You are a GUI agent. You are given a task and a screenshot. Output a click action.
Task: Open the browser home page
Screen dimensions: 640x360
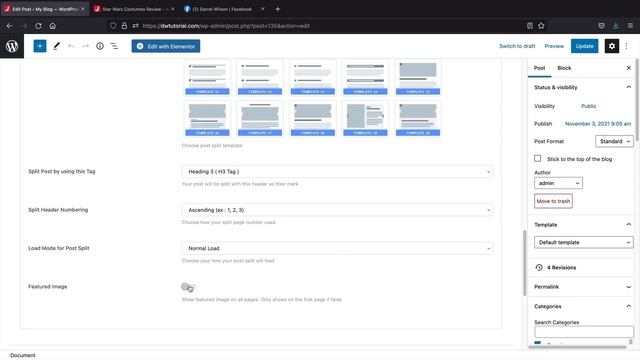point(53,26)
